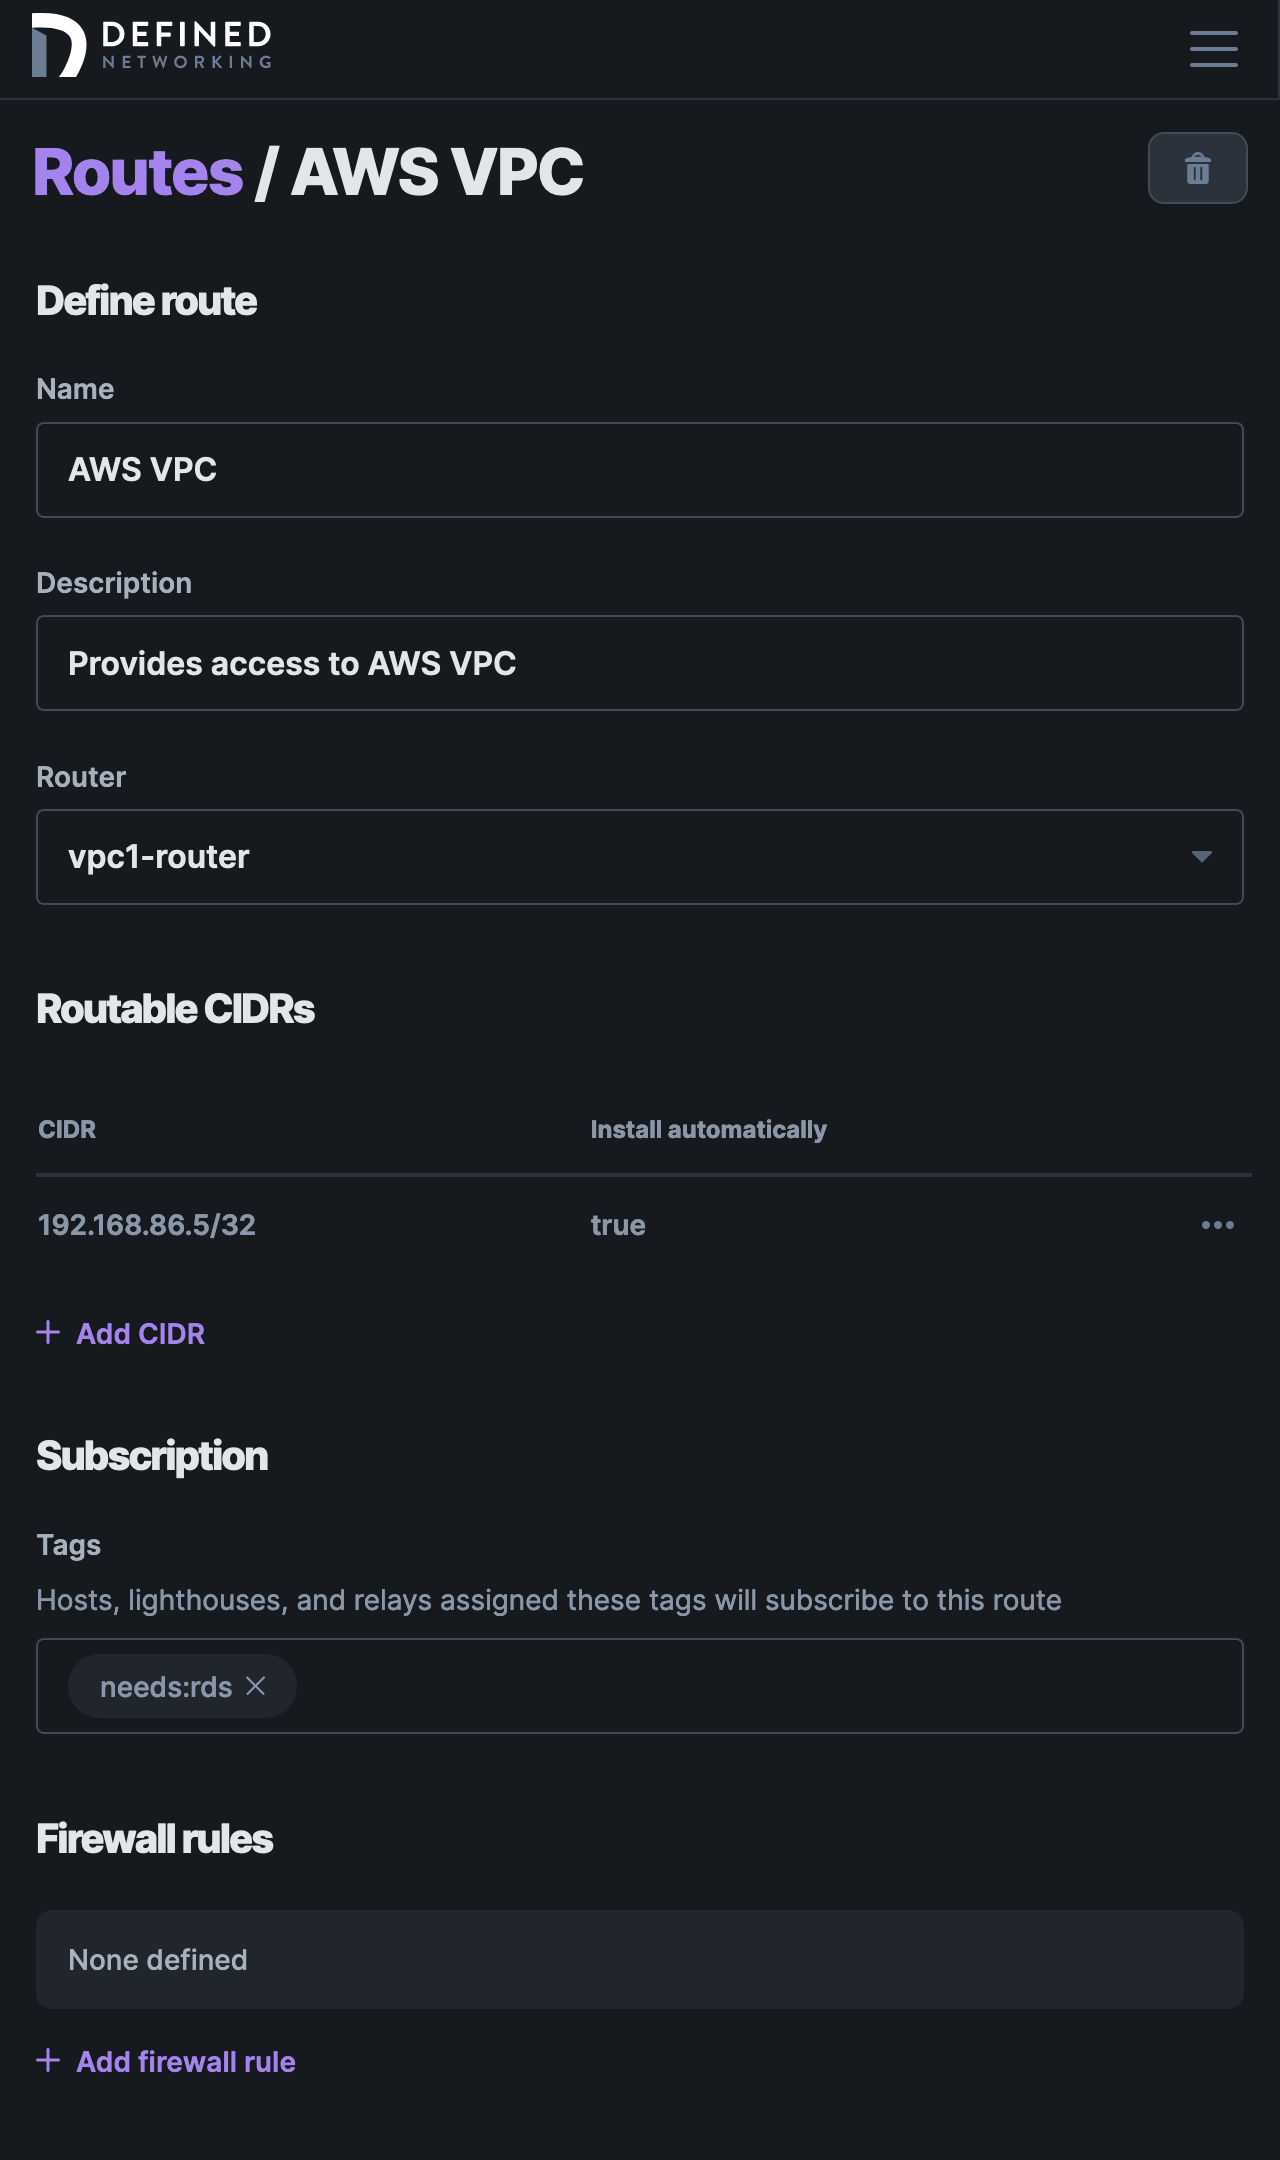Screen dimensions: 1280x2160
Task: Select the AWS VPC breadcrumb title
Action: [438, 170]
